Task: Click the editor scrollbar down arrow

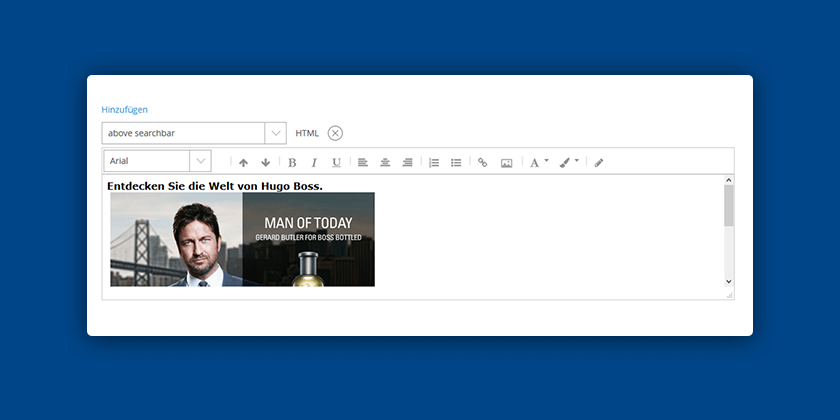Action: pos(729,281)
